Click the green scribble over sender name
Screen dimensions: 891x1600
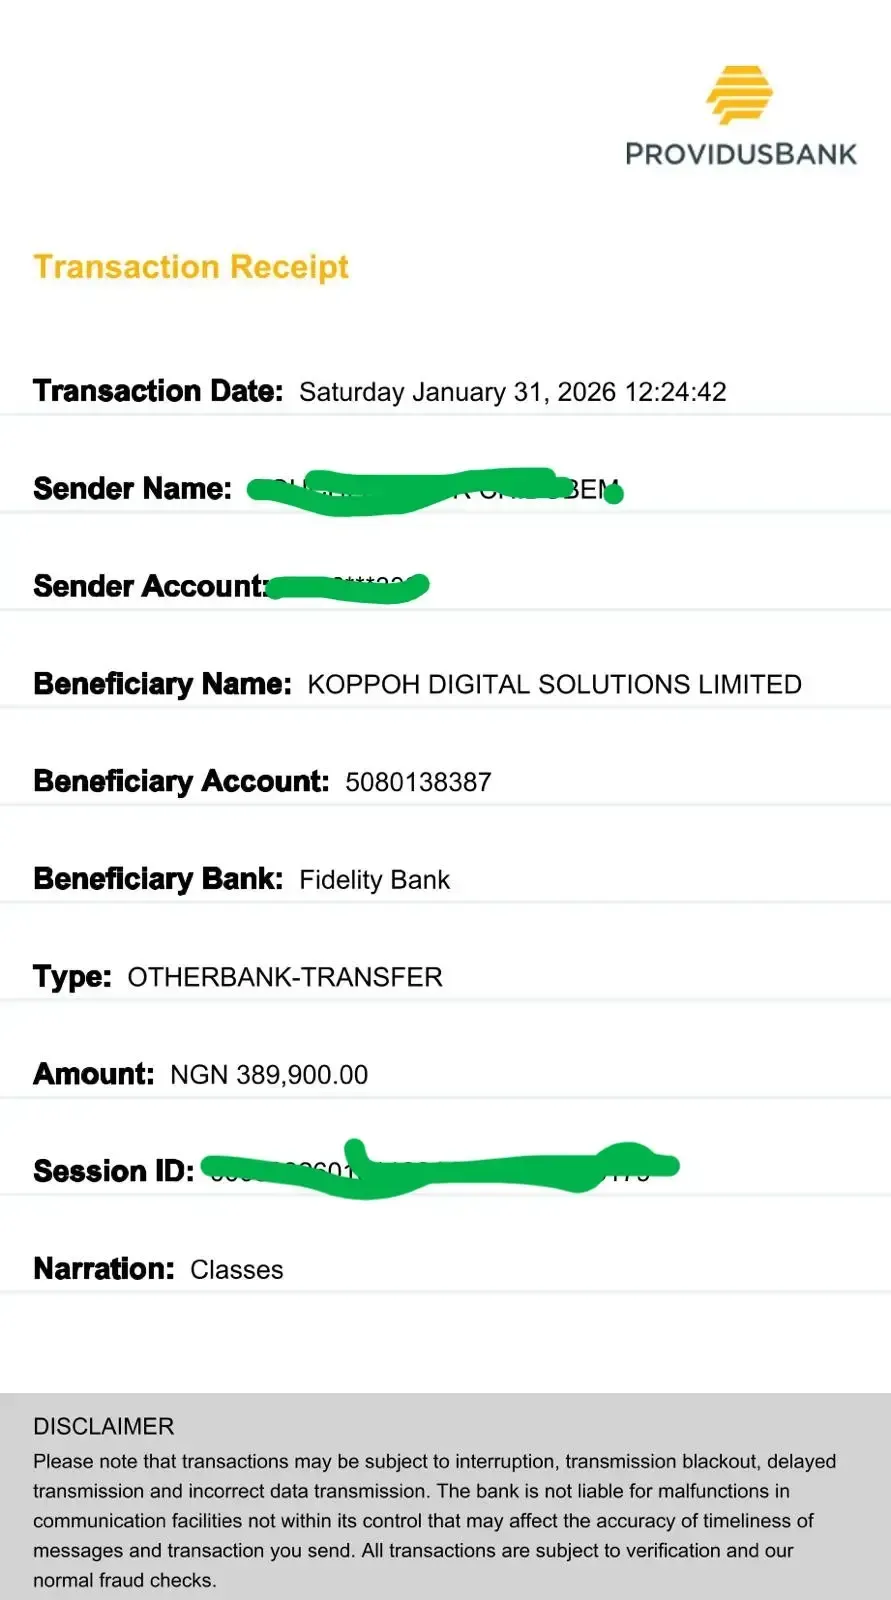435,490
